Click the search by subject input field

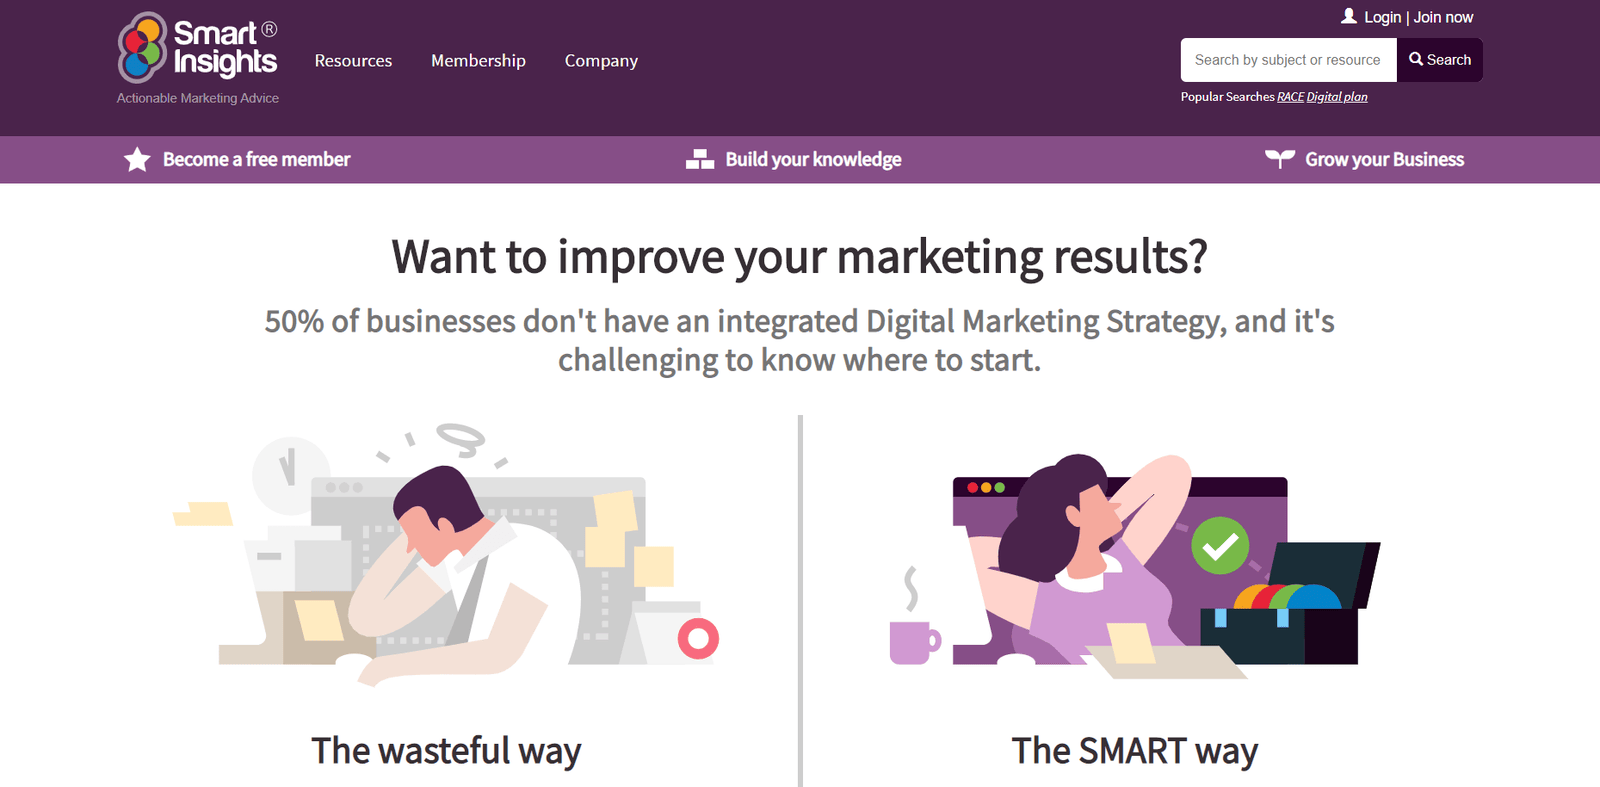[x=1288, y=59]
